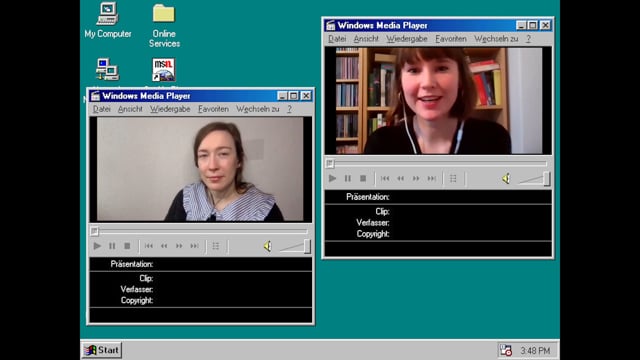Click Stop in the left Media Player window

[127, 246]
